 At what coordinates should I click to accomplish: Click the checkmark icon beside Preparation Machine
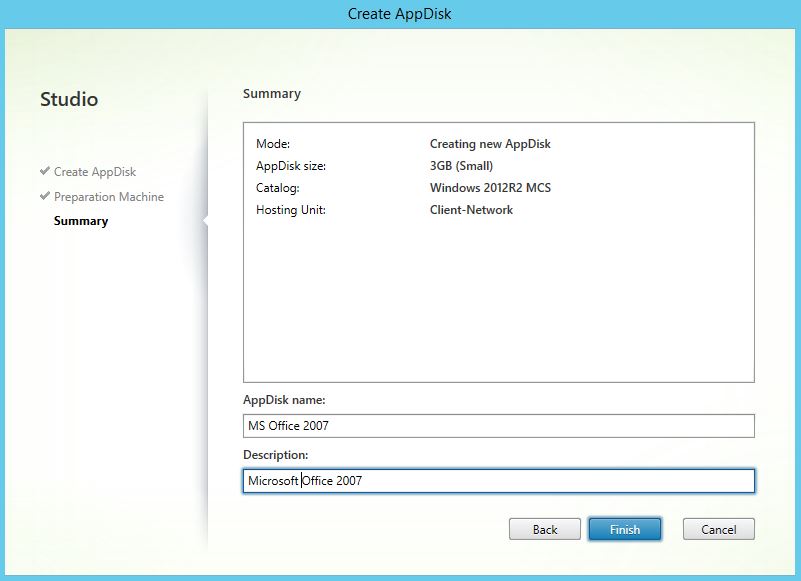(x=45, y=196)
